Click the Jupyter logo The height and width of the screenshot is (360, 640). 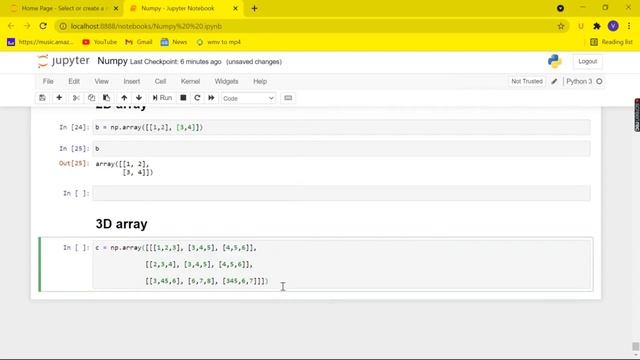(x=64, y=61)
